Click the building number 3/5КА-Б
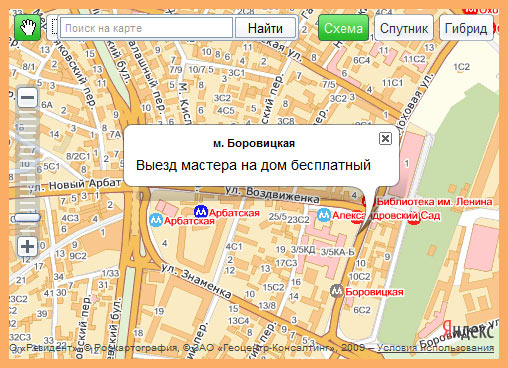 point(337,252)
